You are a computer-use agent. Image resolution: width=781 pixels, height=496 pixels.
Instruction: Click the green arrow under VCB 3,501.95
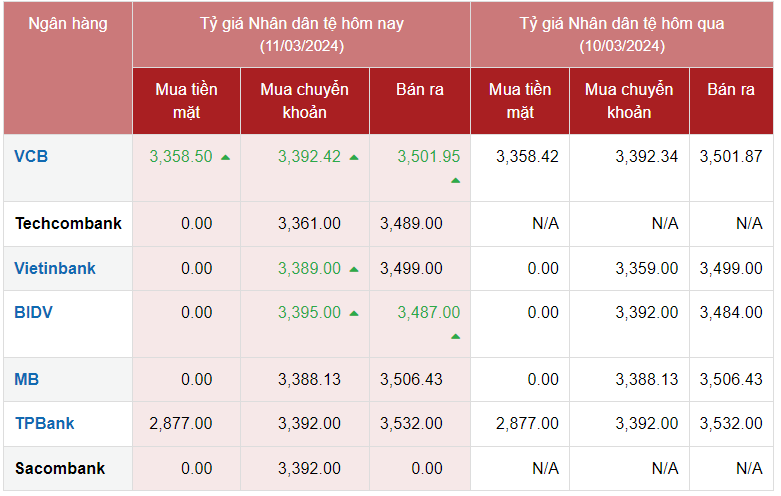(455, 181)
